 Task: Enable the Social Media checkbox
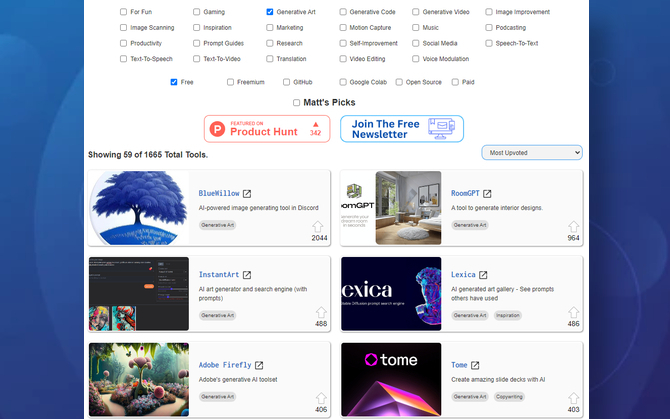416,43
